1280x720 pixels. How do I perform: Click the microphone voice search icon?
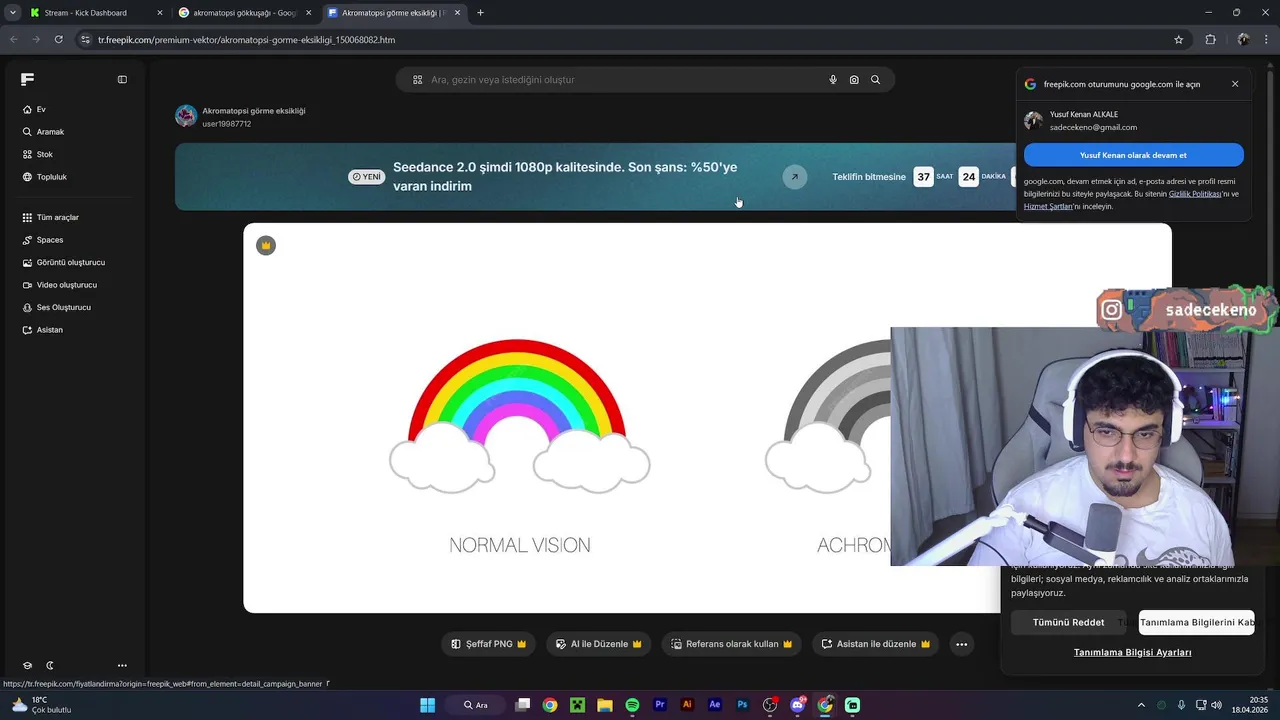[x=833, y=80]
